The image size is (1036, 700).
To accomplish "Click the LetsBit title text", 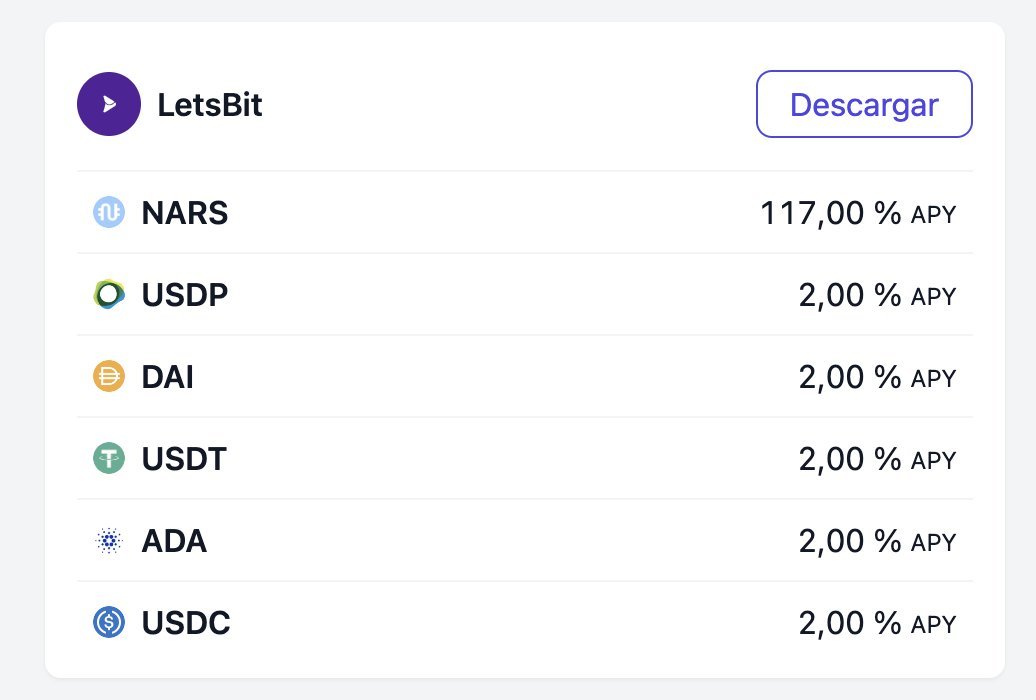I will coord(209,104).
